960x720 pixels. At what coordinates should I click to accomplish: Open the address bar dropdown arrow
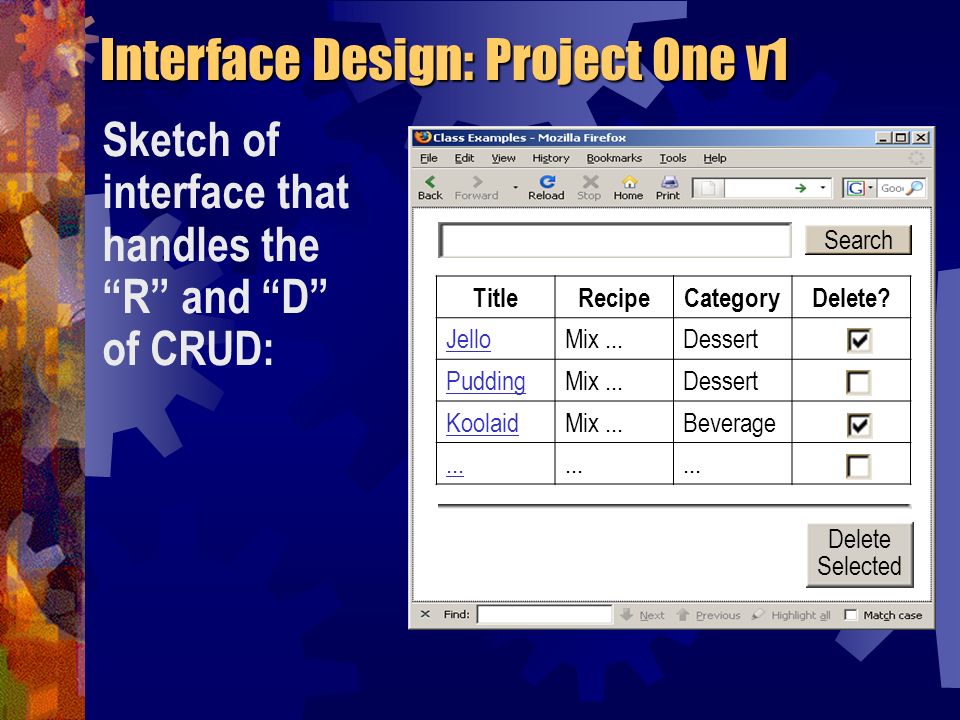(822, 187)
